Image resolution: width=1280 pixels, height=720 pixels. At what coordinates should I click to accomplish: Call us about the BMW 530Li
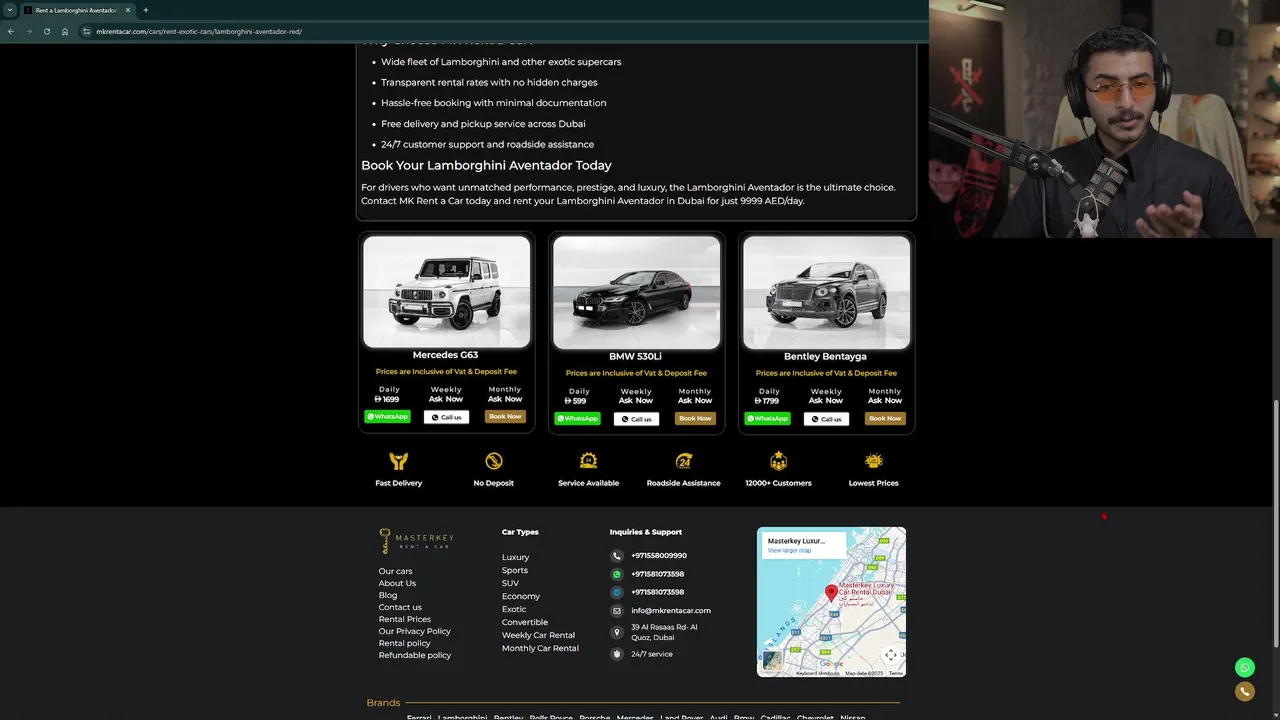636,419
